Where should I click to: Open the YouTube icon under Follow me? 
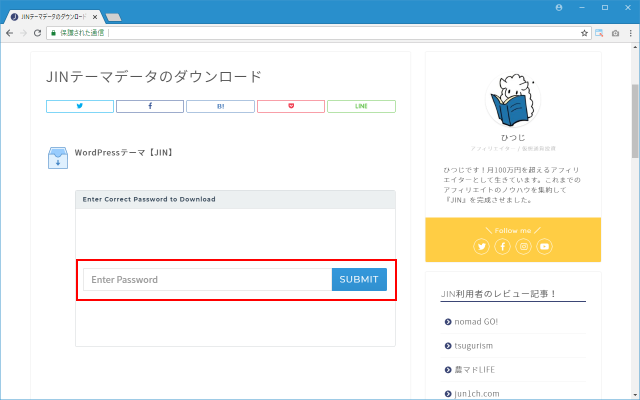pyautogui.click(x=544, y=247)
